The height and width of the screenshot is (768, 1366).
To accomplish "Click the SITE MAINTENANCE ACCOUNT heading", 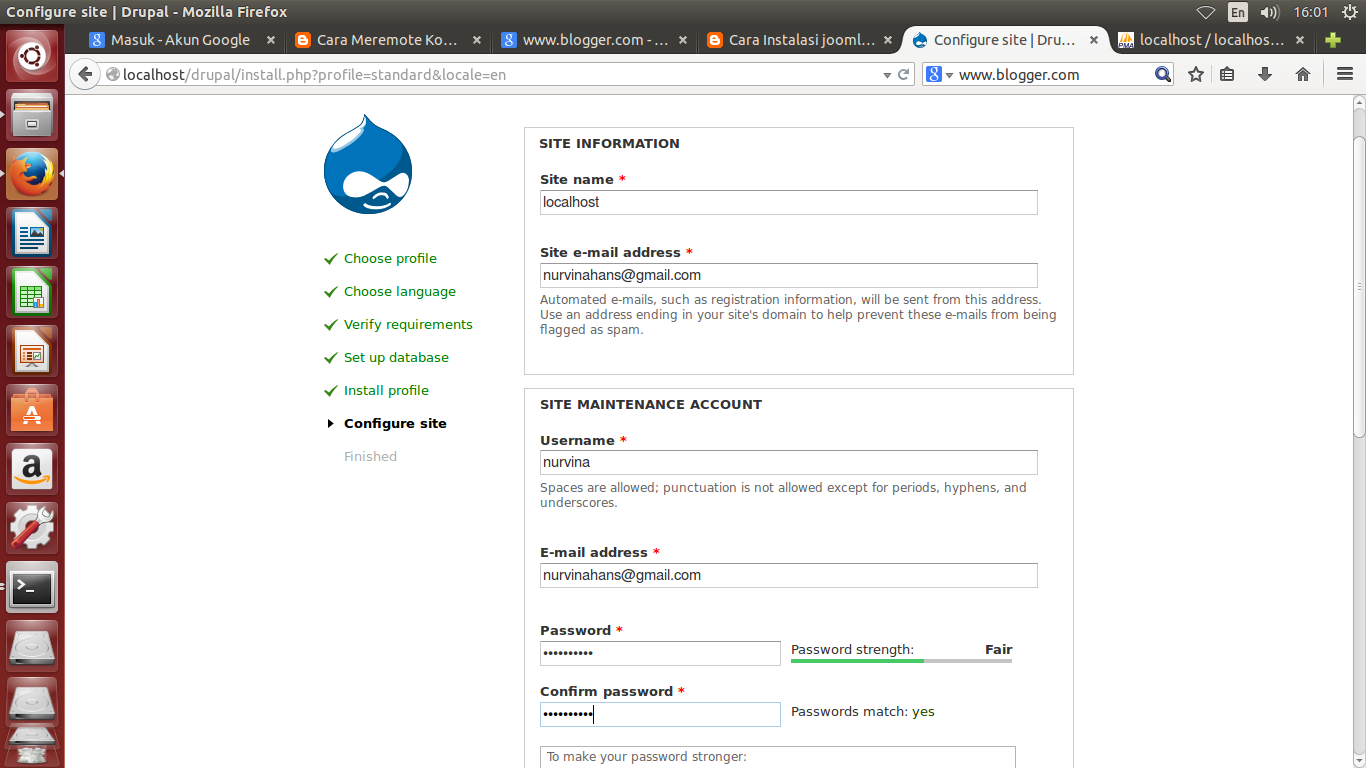I will click(x=651, y=404).
